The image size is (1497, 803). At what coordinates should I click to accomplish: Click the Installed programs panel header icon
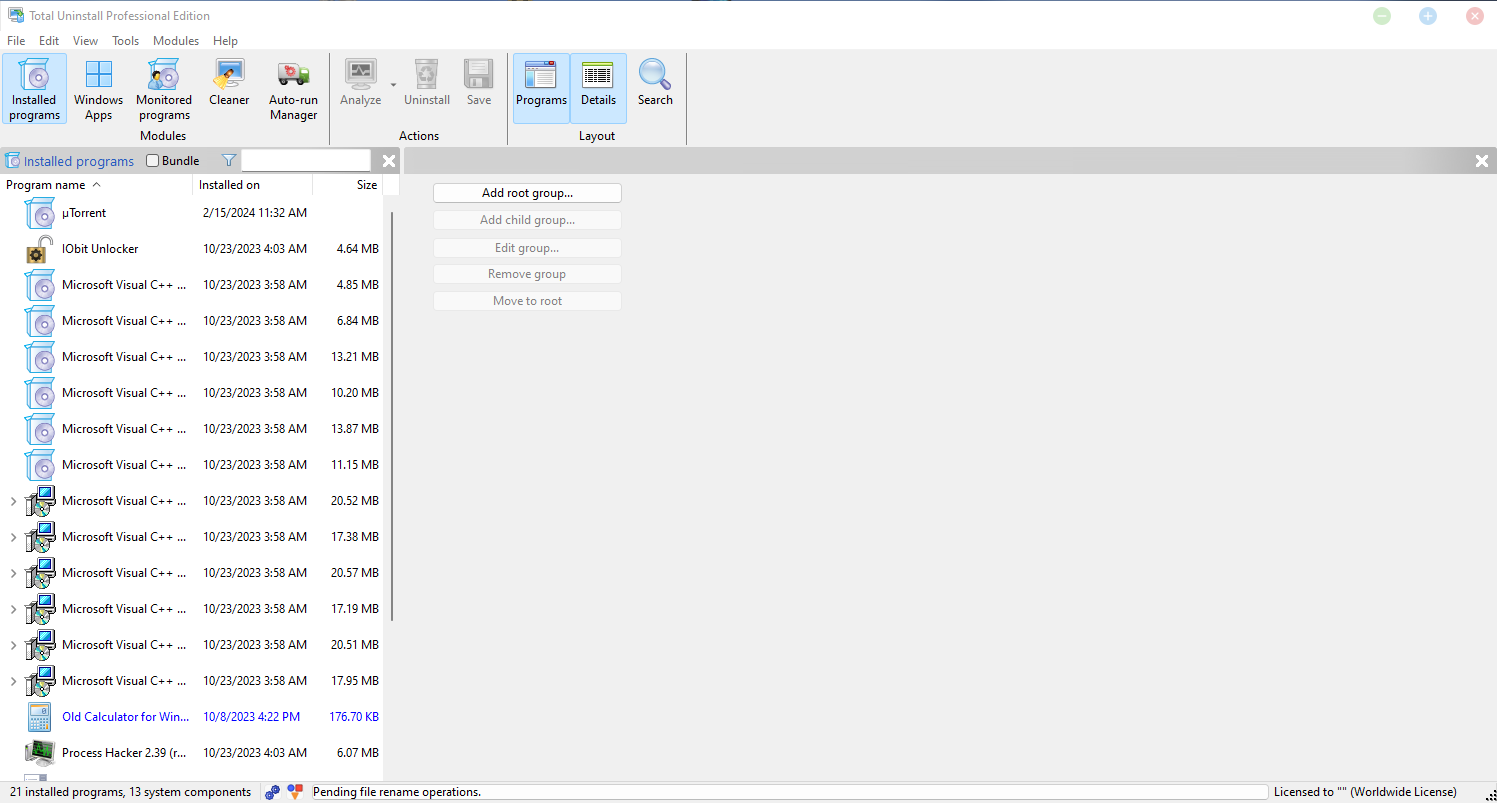(12, 161)
